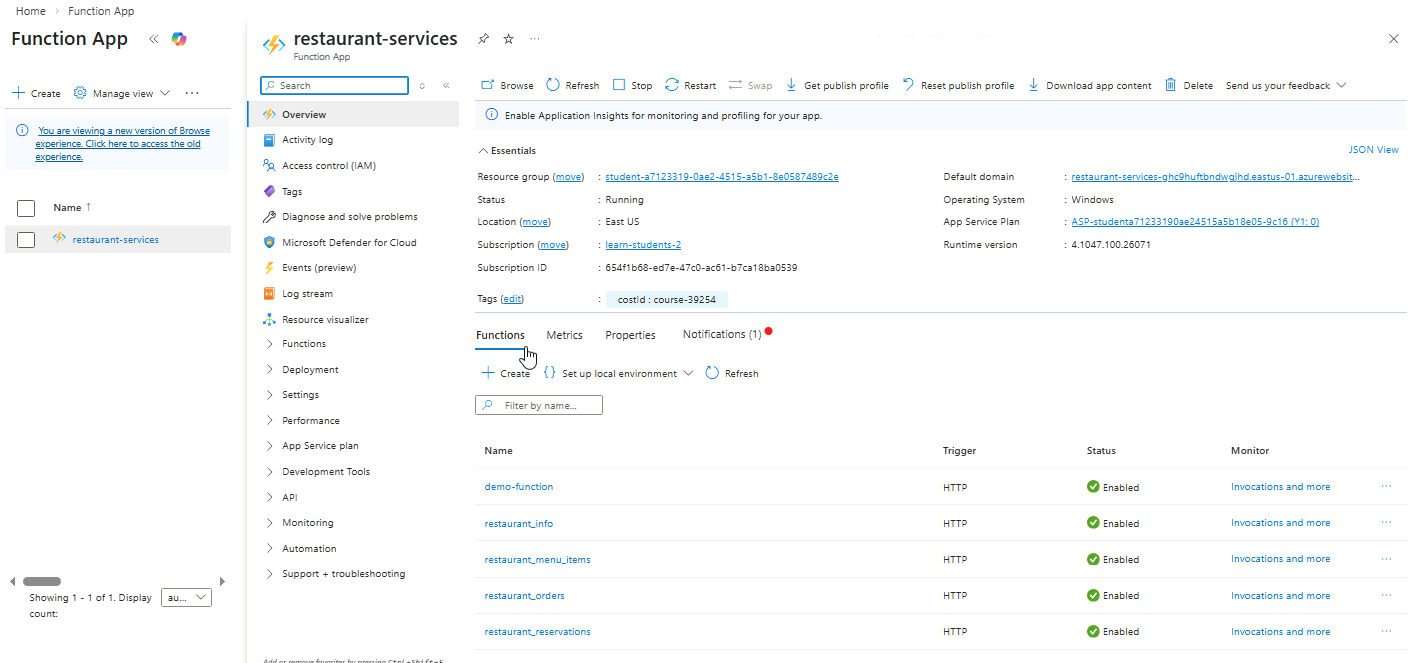Mark restaurant-services as favorite with star

[508, 39]
